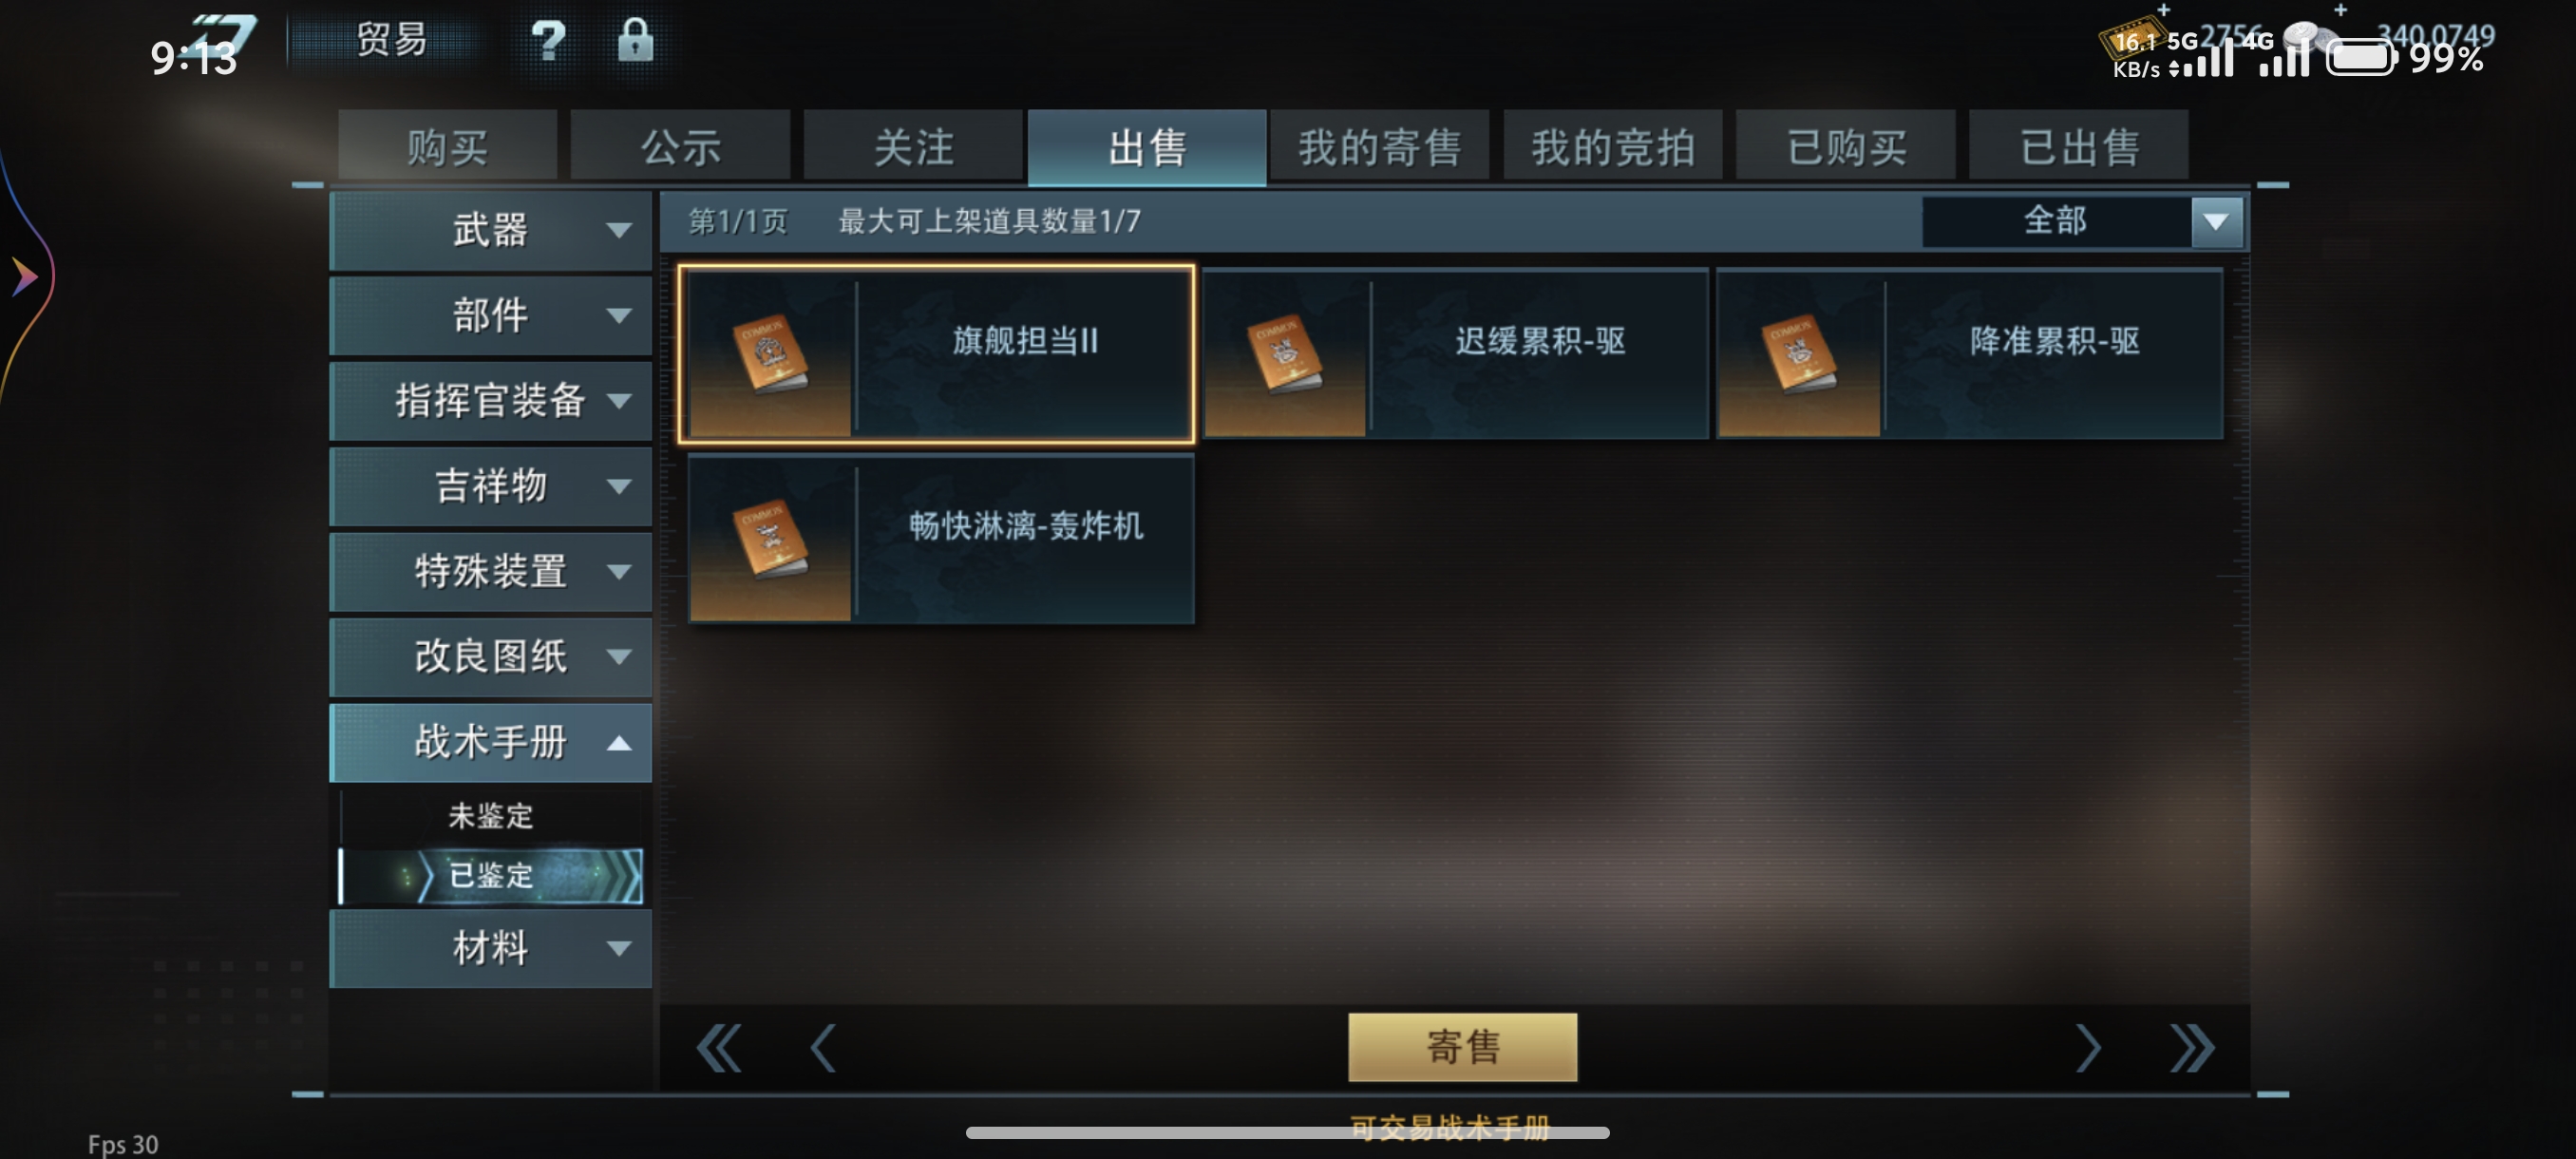Tap the padlock icon in header
2576x1159 pixels.
pyautogui.click(x=635, y=40)
